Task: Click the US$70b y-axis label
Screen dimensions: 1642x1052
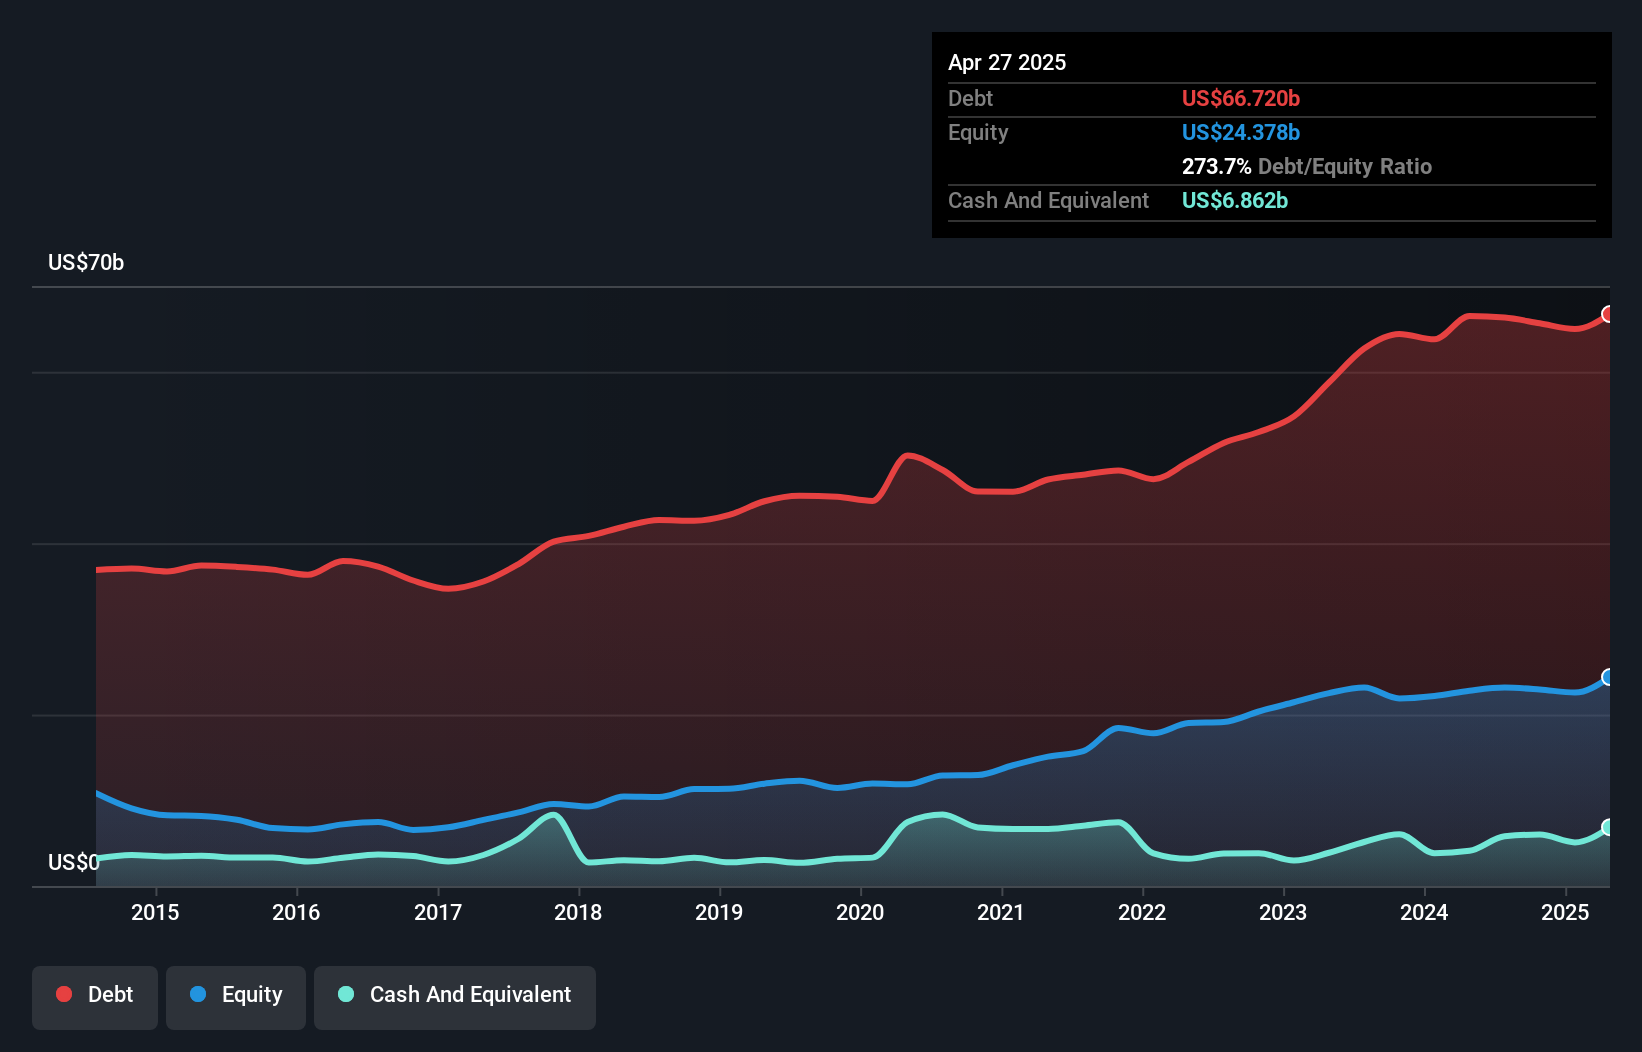Action: 86,262
